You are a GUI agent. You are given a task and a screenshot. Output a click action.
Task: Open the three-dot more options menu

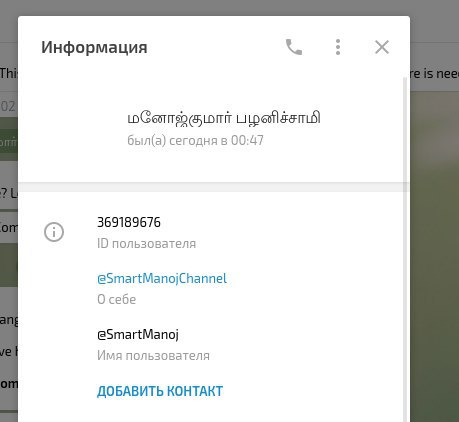point(338,47)
